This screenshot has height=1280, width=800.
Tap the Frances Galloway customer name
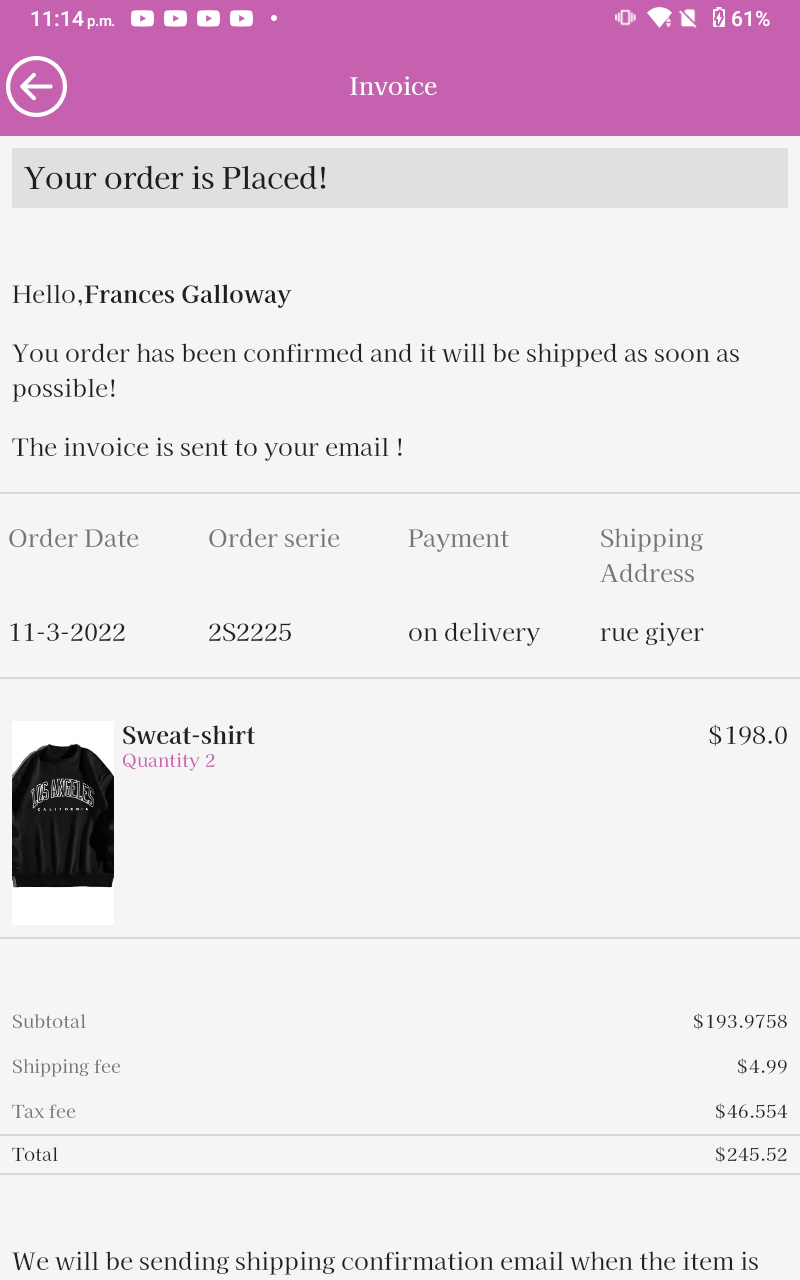pyautogui.click(x=188, y=295)
